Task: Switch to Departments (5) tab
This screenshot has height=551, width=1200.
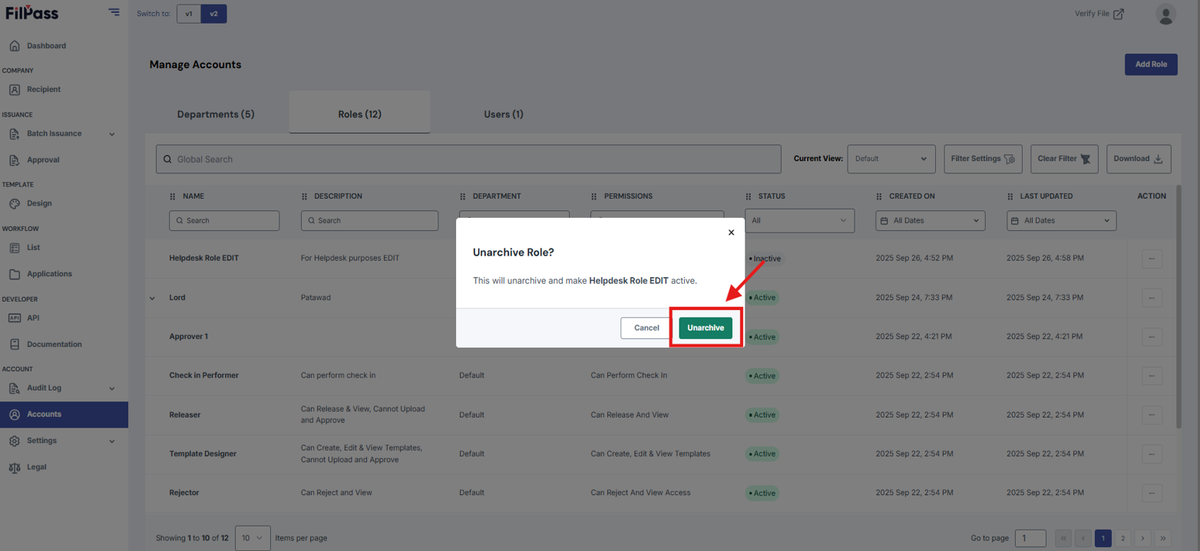Action: [216, 114]
